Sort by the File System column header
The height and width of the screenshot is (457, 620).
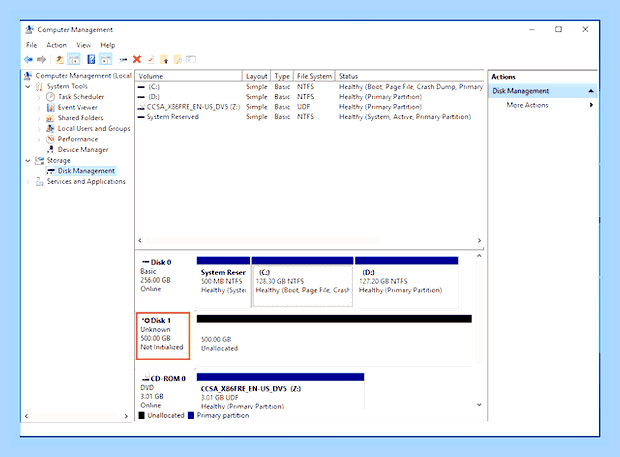click(x=314, y=76)
